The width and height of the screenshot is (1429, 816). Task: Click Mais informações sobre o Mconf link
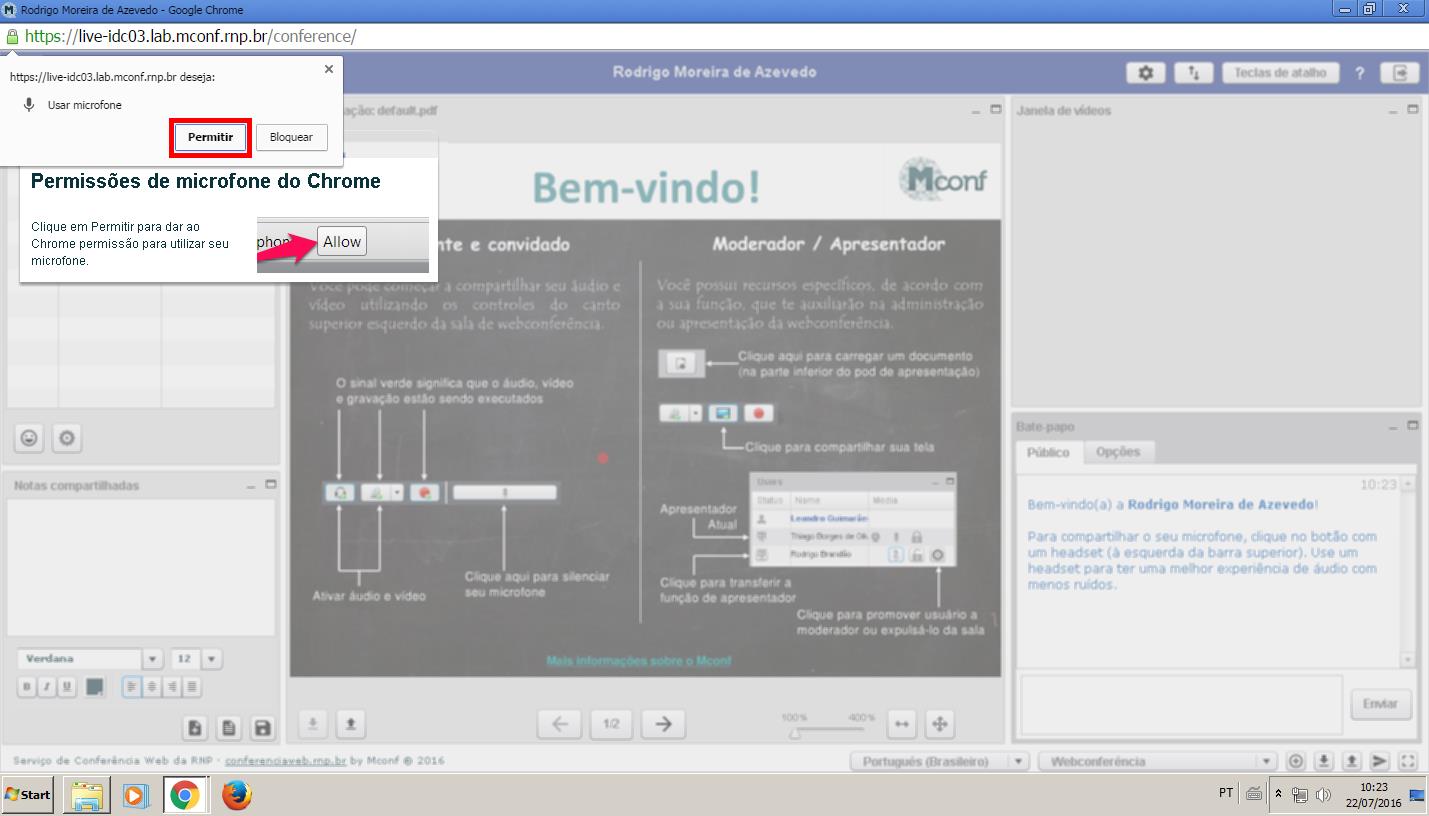point(639,661)
